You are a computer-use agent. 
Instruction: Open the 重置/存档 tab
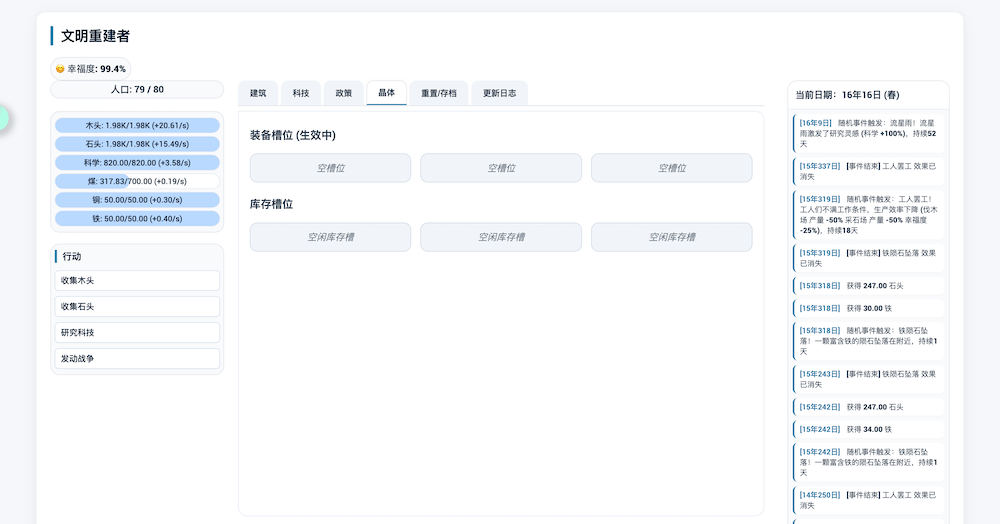click(x=438, y=93)
